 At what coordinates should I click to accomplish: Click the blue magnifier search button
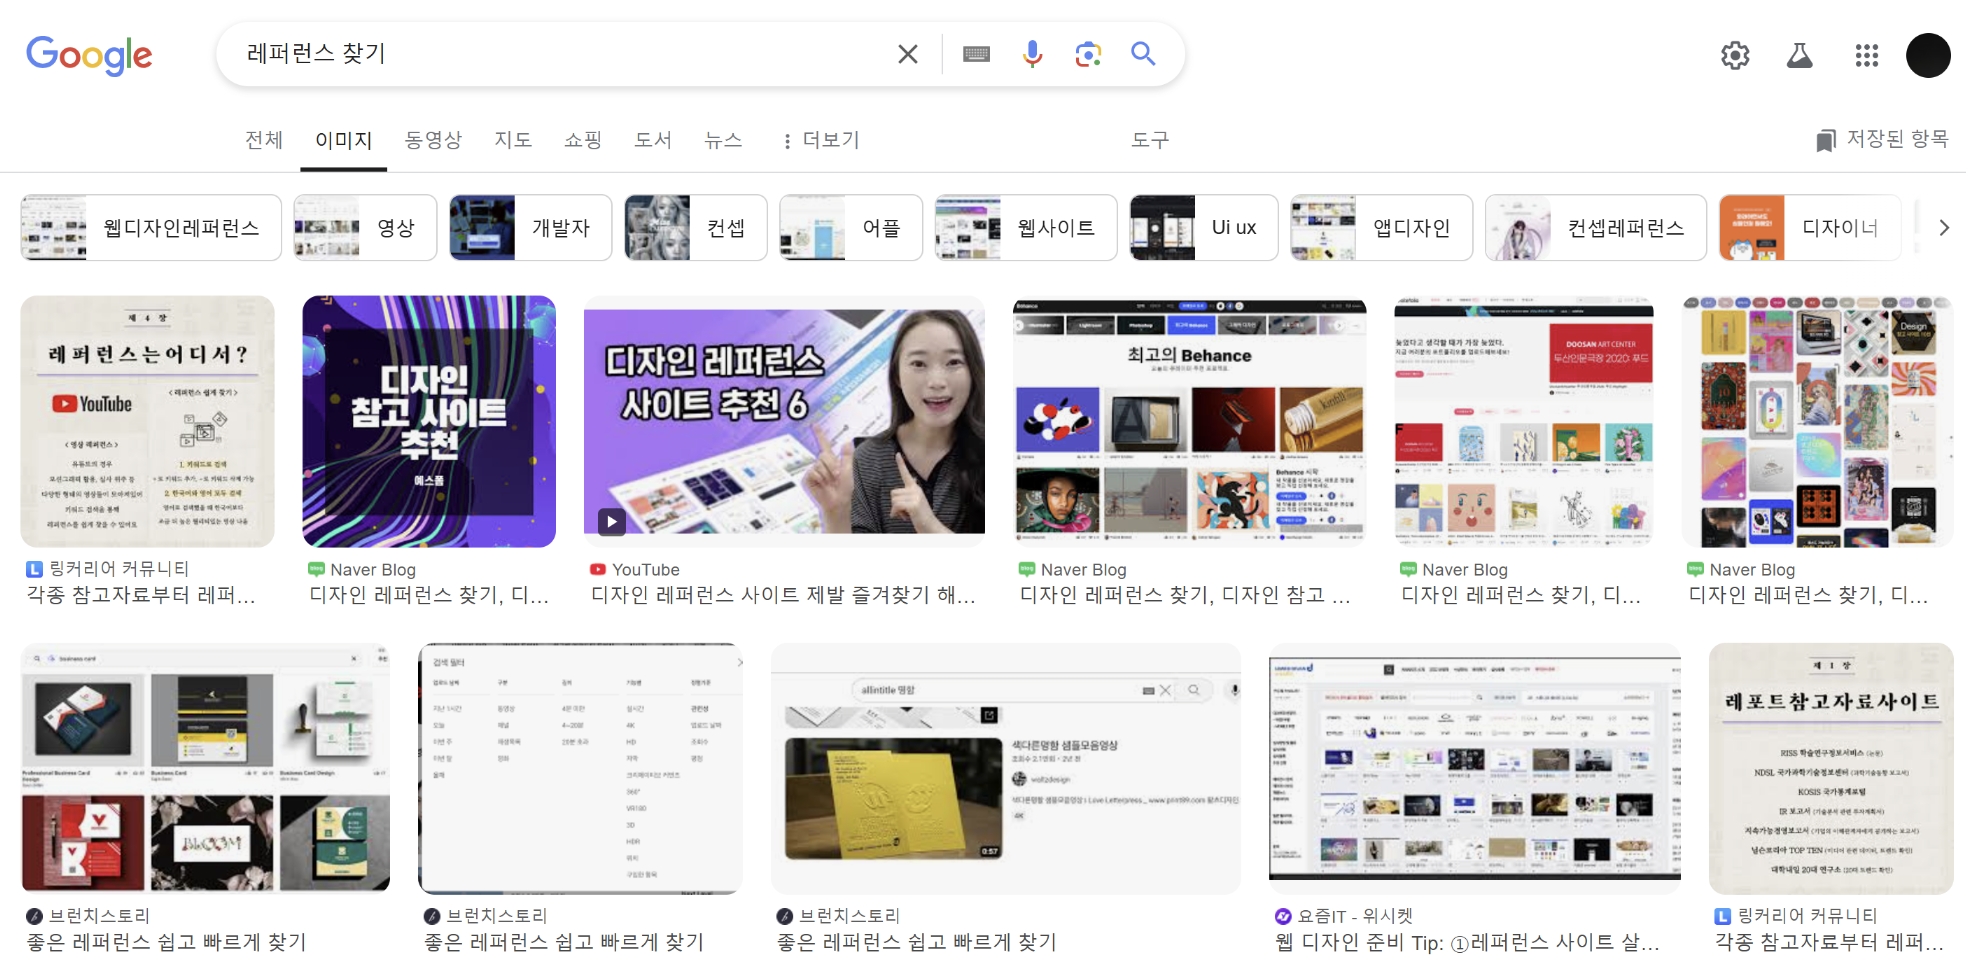tap(1143, 53)
